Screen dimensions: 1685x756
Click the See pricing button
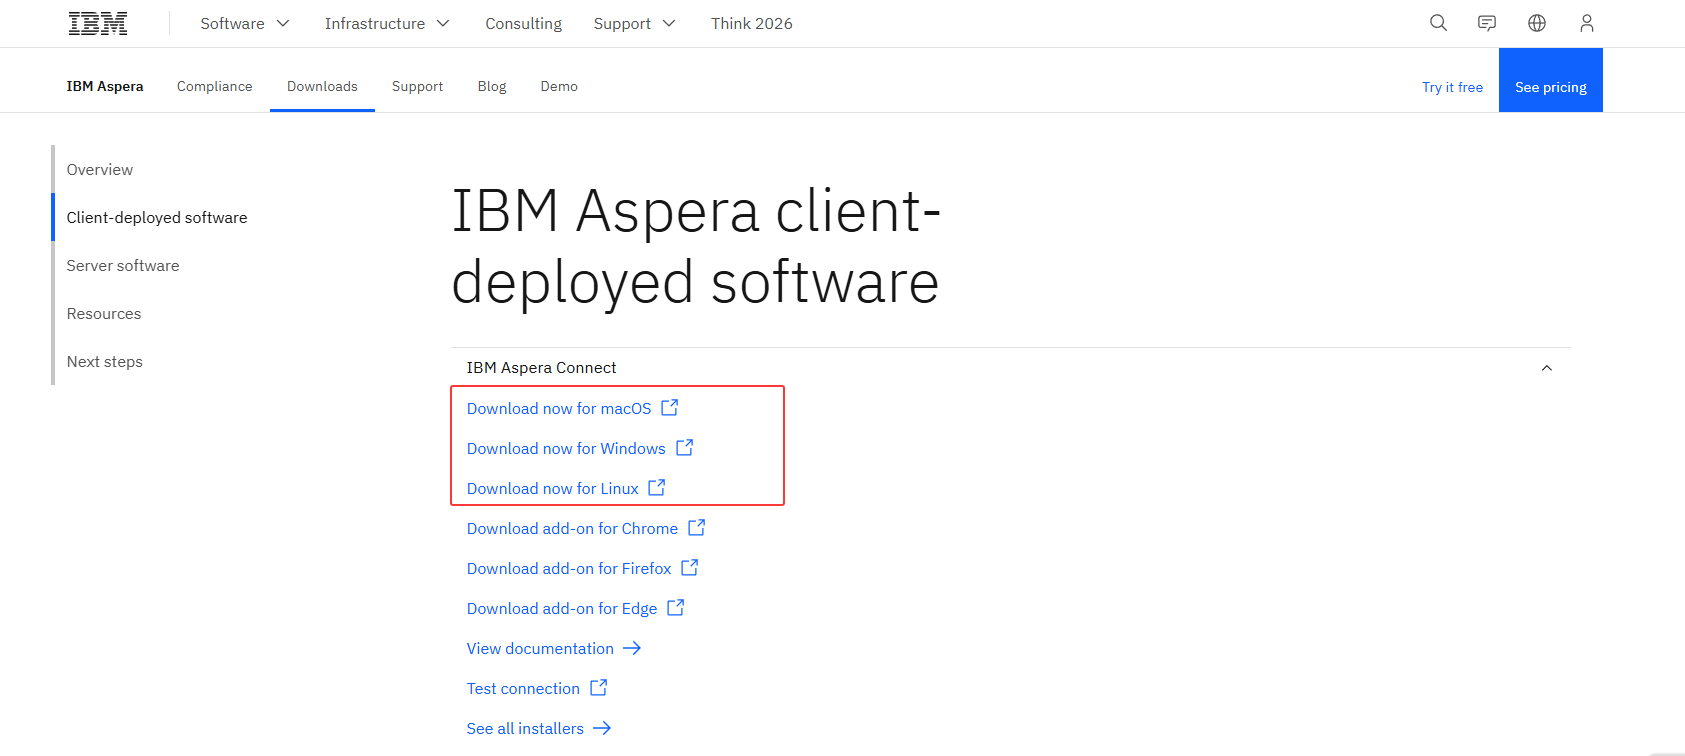pyautogui.click(x=1550, y=87)
